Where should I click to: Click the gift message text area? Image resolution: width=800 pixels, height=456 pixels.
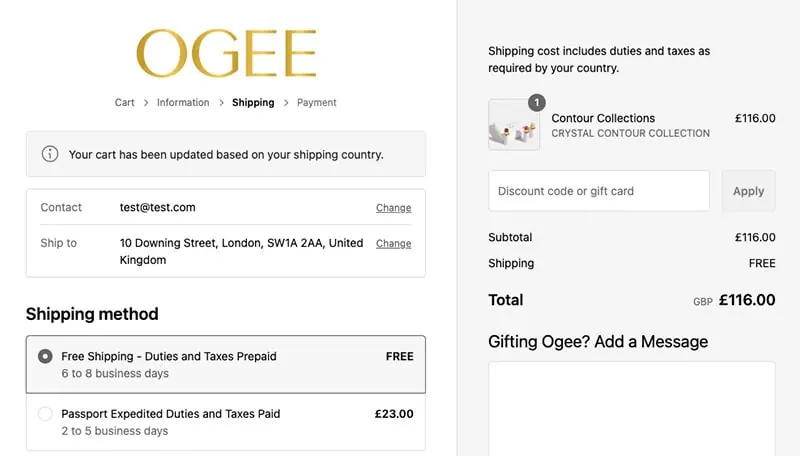(632, 409)
